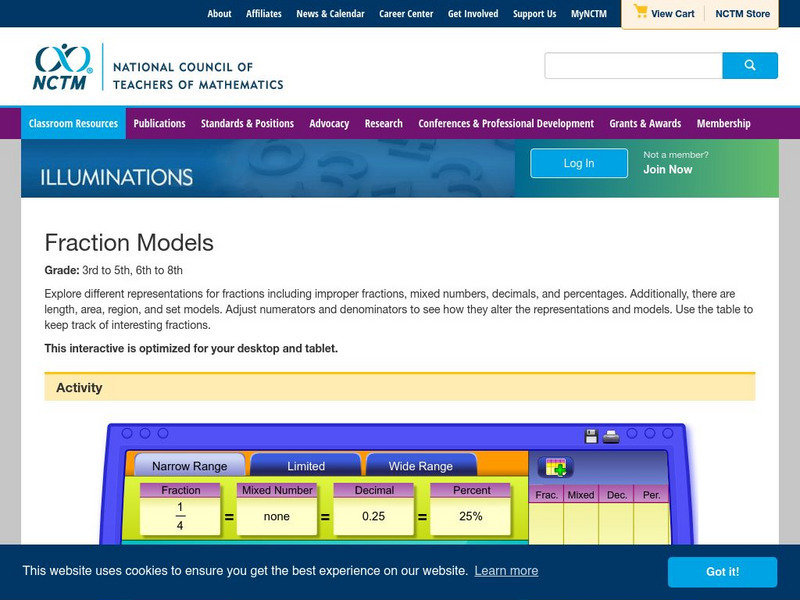Click the Mixed table column header
Image resolution: width=800 pixels, height=600 pixels.
pyautogui.click(x=581, y=494)
